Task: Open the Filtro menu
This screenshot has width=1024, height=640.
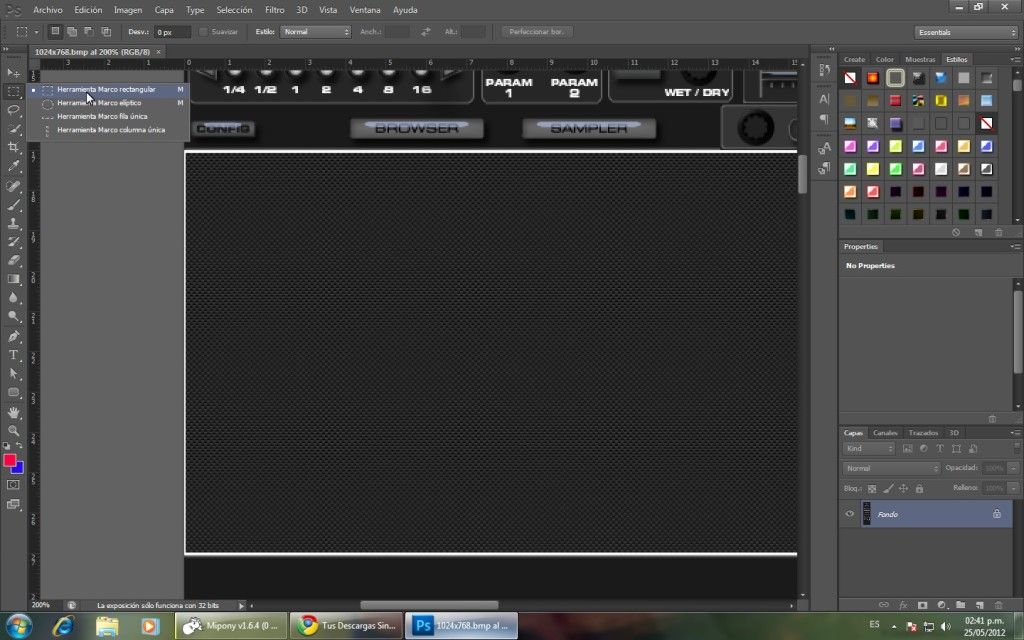Action: pos(274,10)
